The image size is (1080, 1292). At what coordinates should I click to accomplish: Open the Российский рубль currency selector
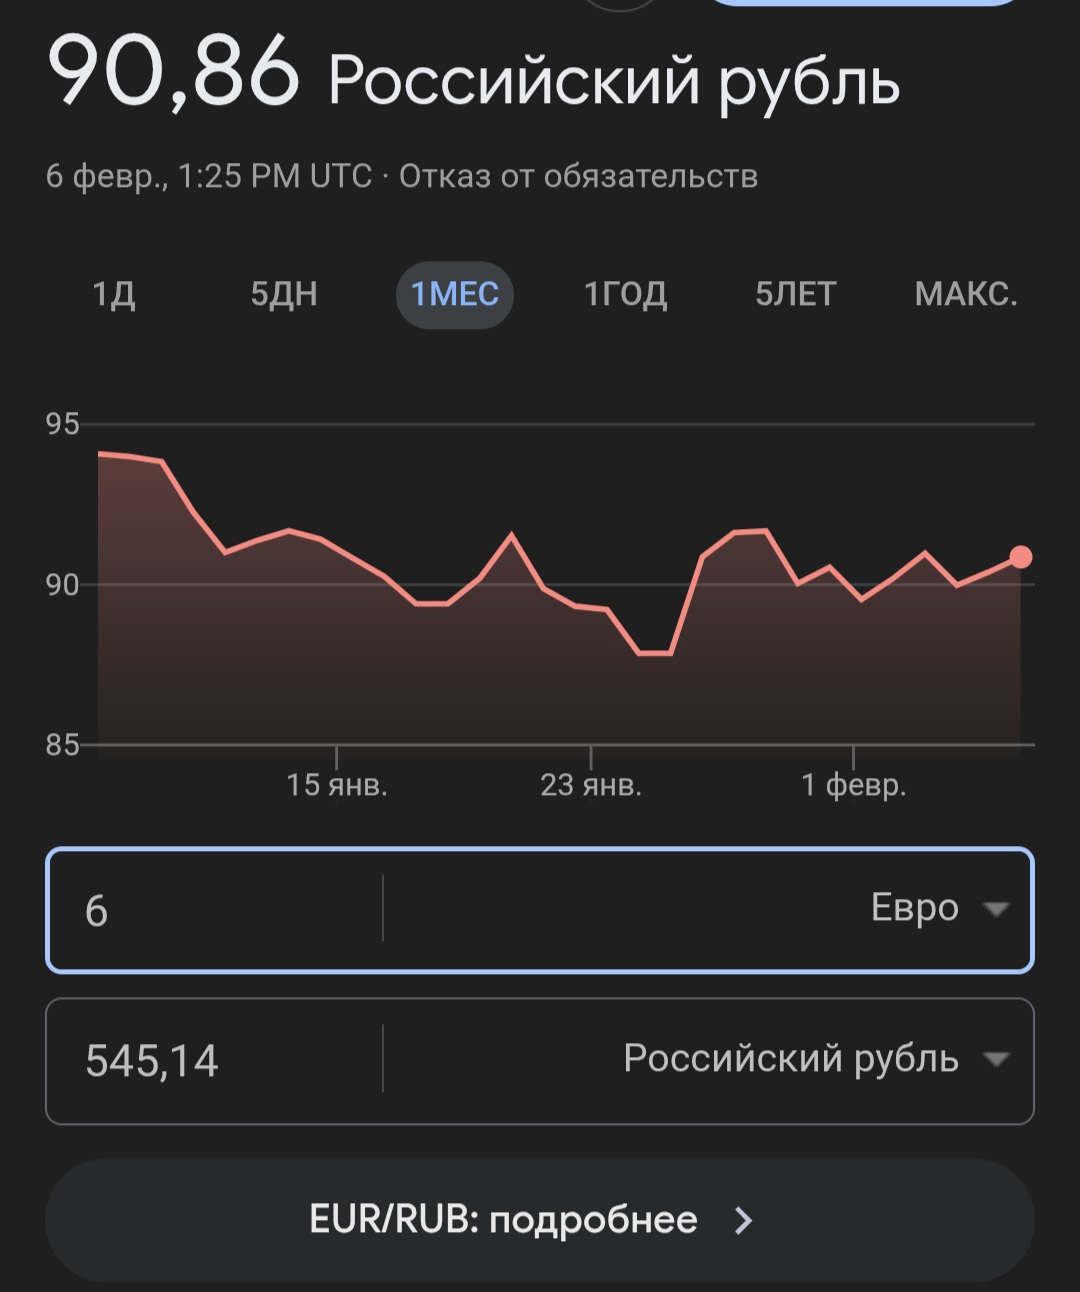(x=790, y=1059)
